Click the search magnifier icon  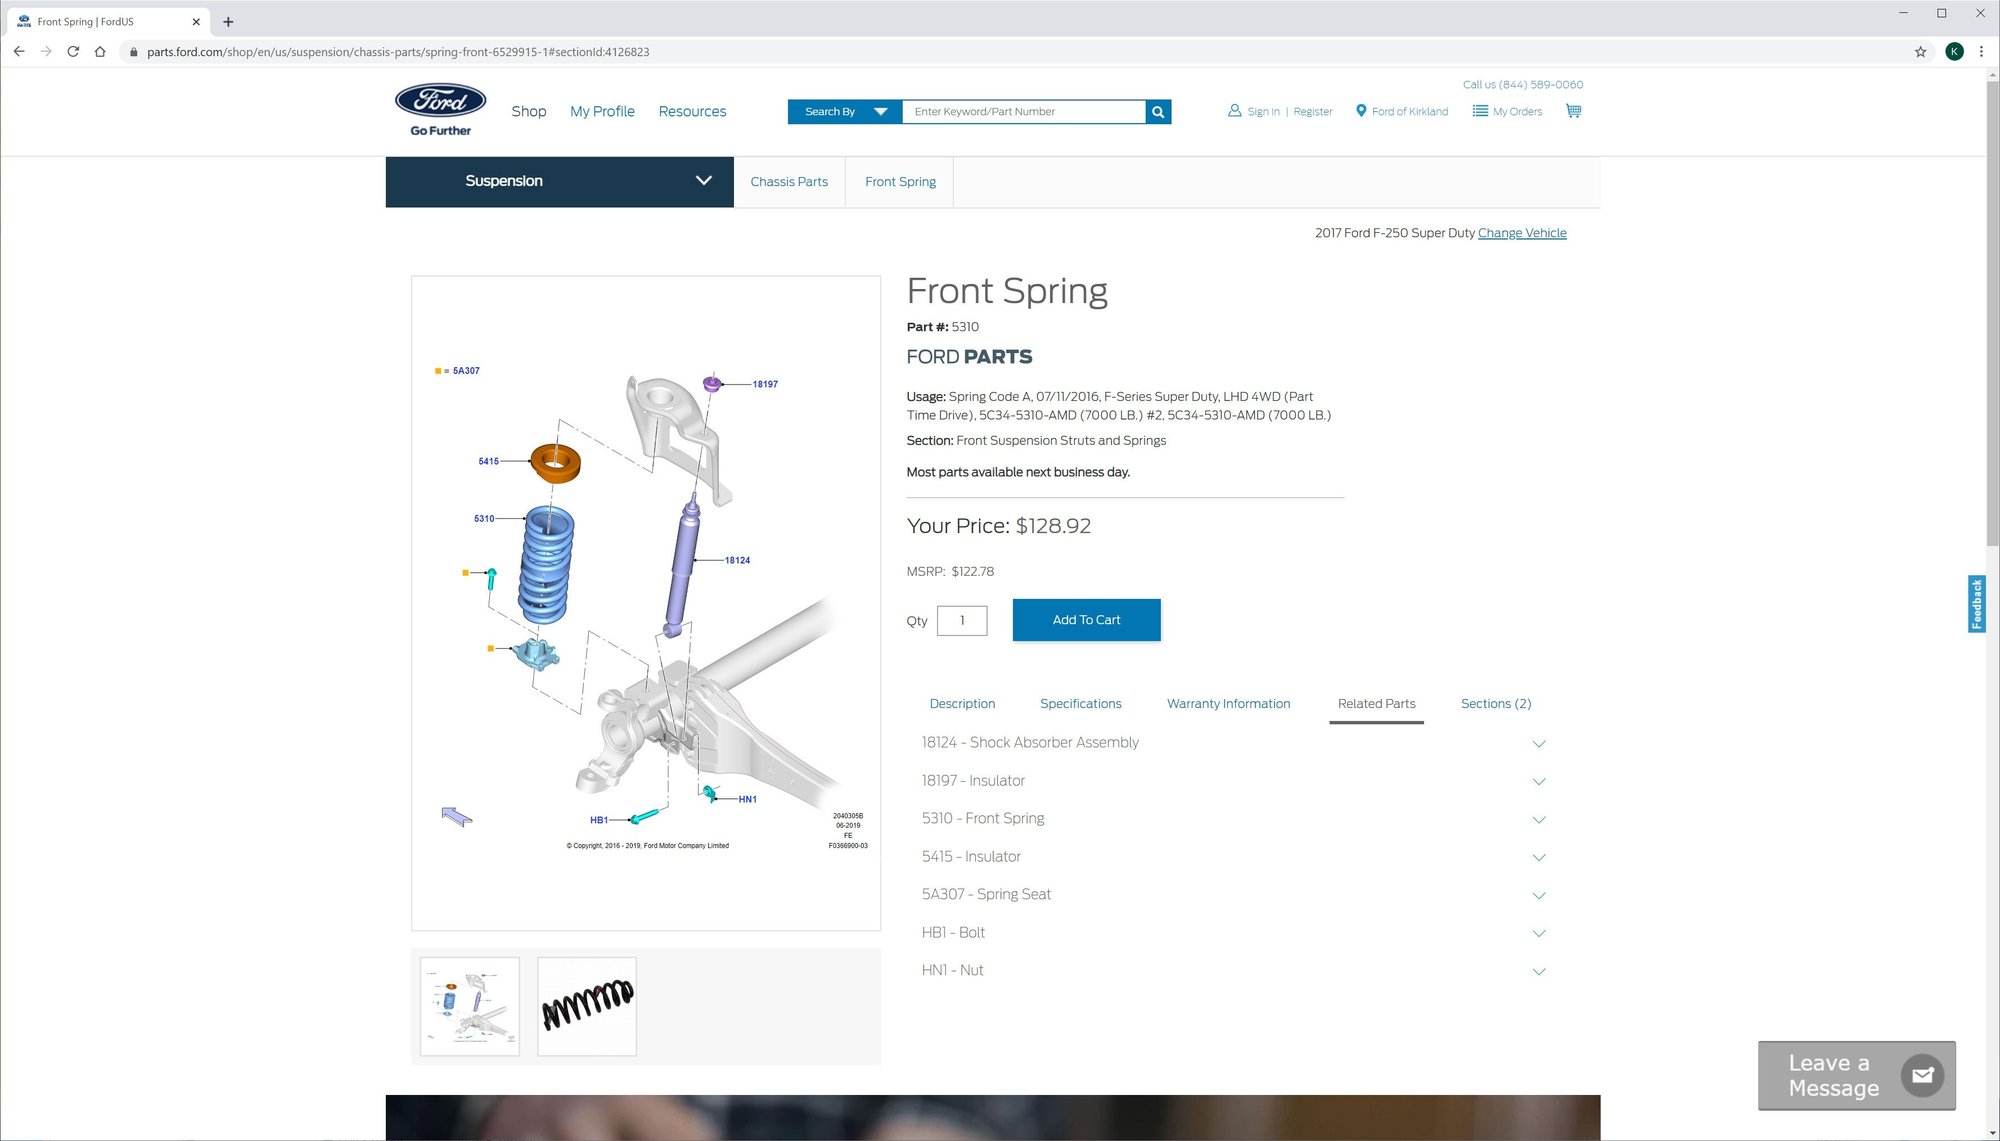click(1158, 112)
